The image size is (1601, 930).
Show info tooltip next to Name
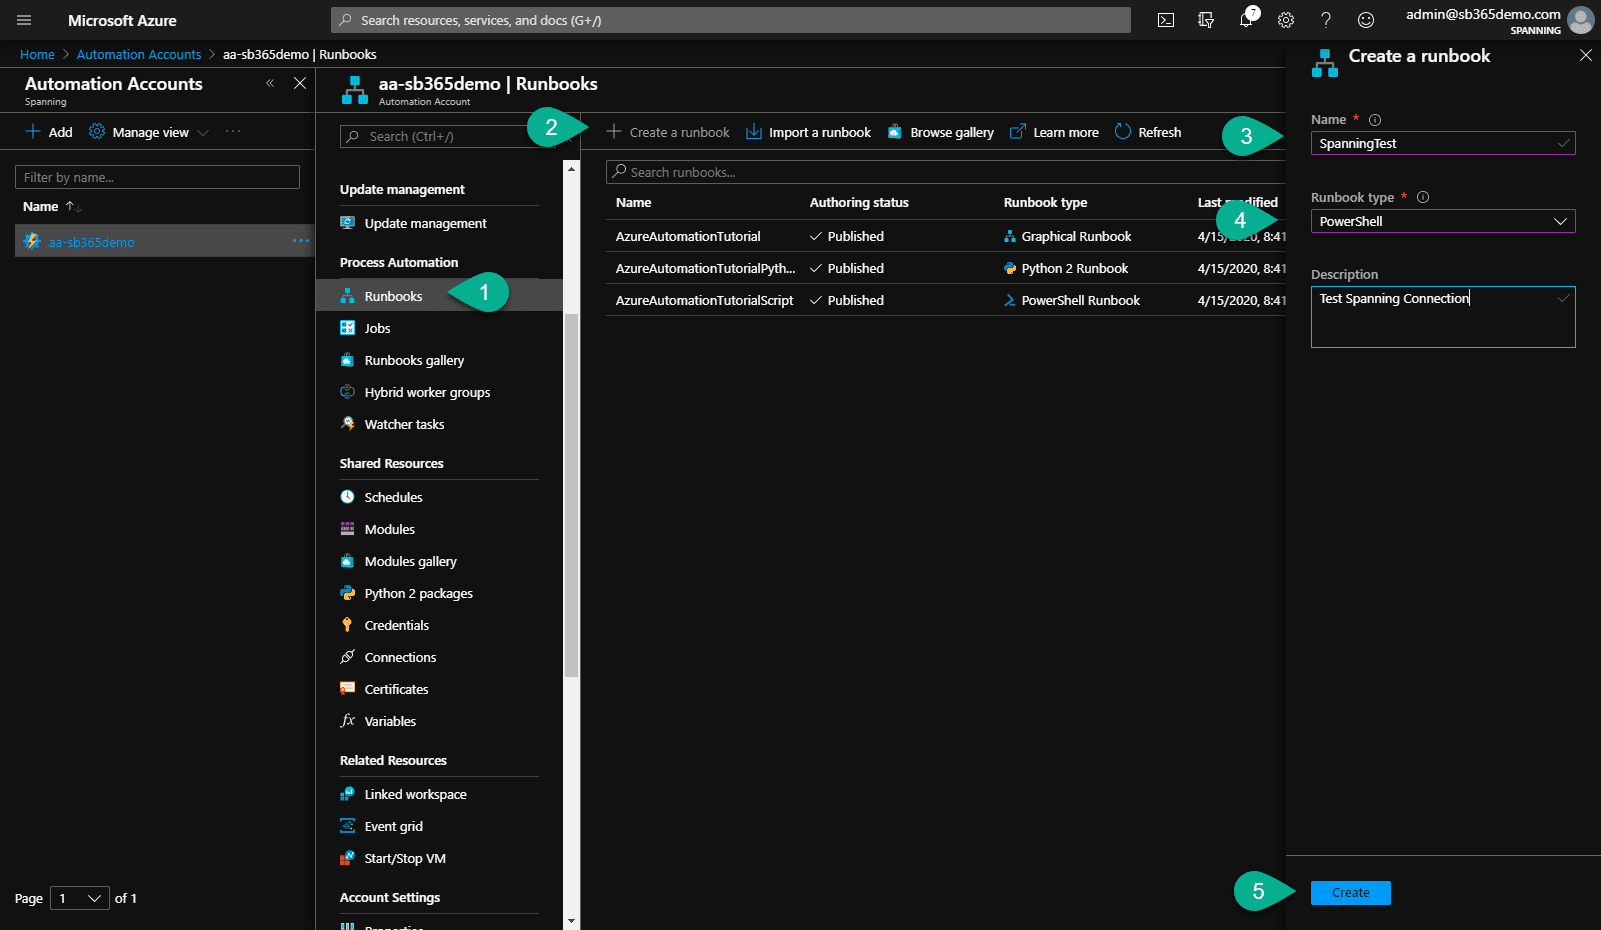[1375, 119]
